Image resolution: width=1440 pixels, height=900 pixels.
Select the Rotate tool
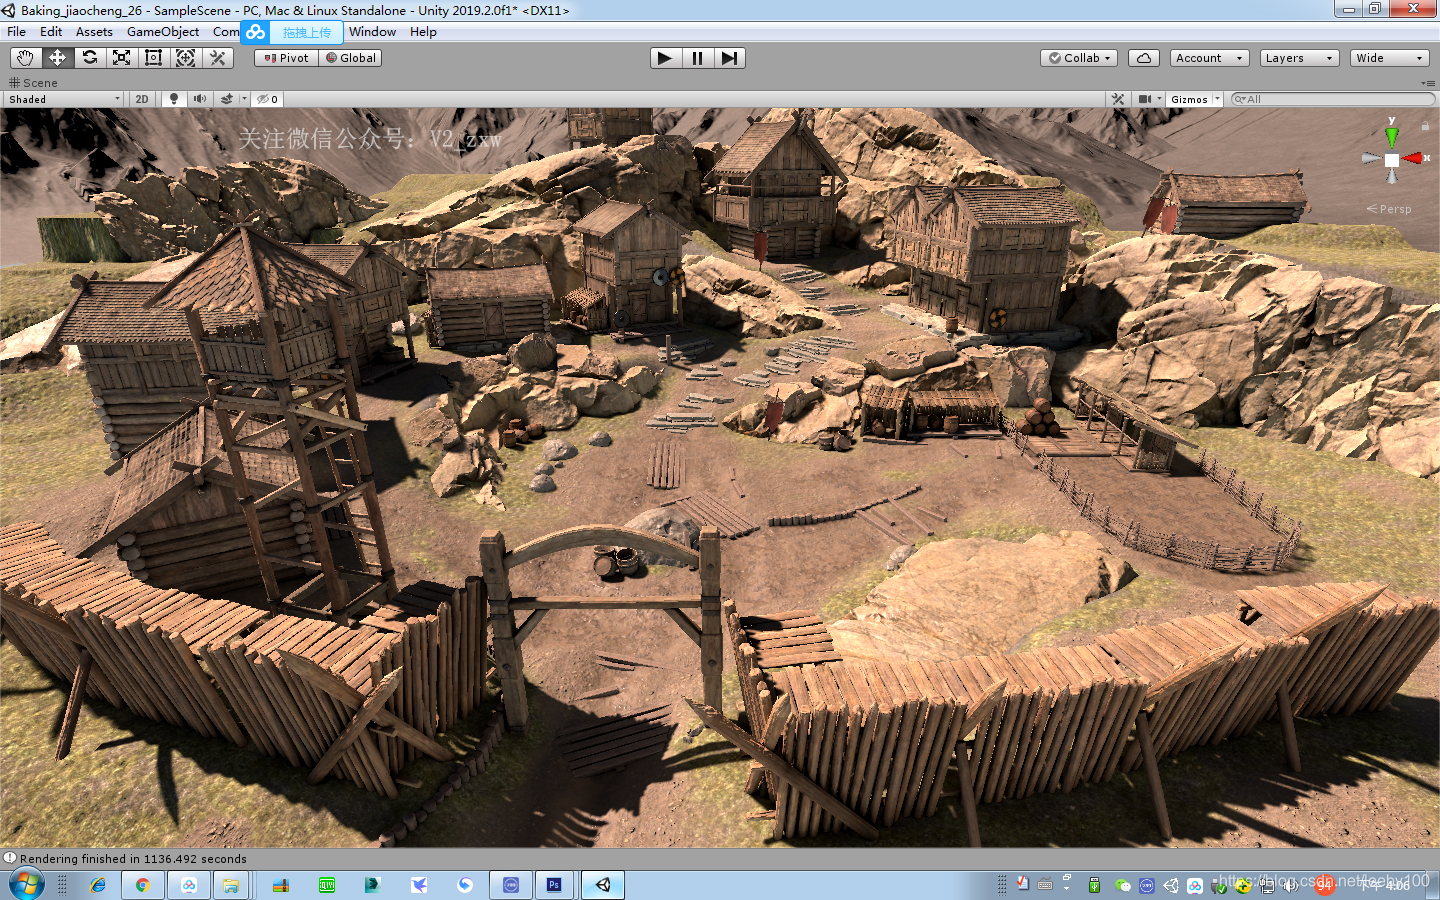[89, 58]
